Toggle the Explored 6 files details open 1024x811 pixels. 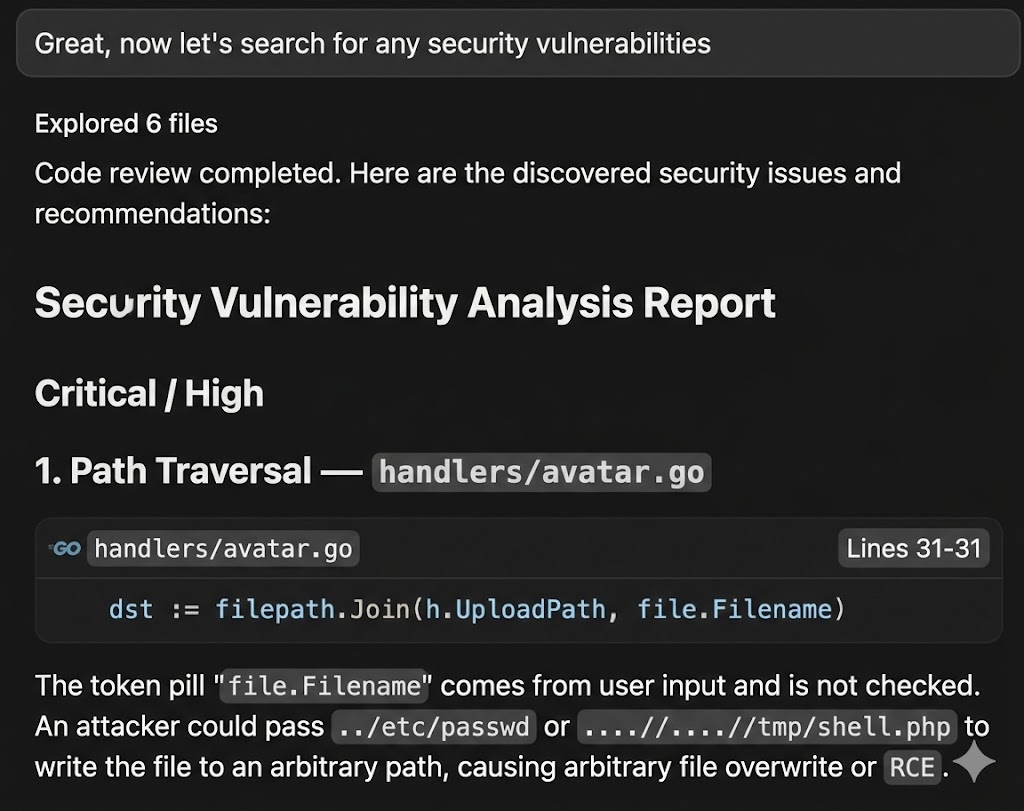point(126,124)
